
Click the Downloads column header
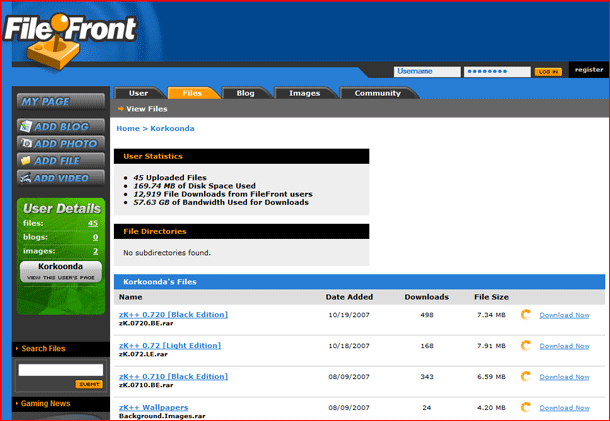tap(426, 297)
